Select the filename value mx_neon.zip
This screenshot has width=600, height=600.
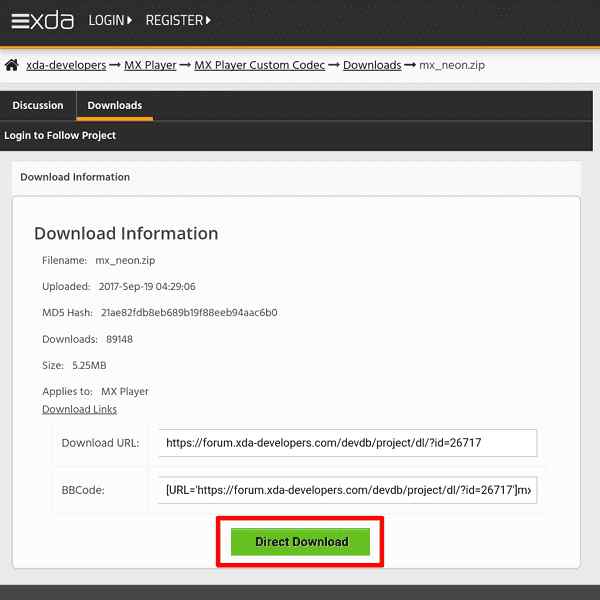[x=125, y=261]
